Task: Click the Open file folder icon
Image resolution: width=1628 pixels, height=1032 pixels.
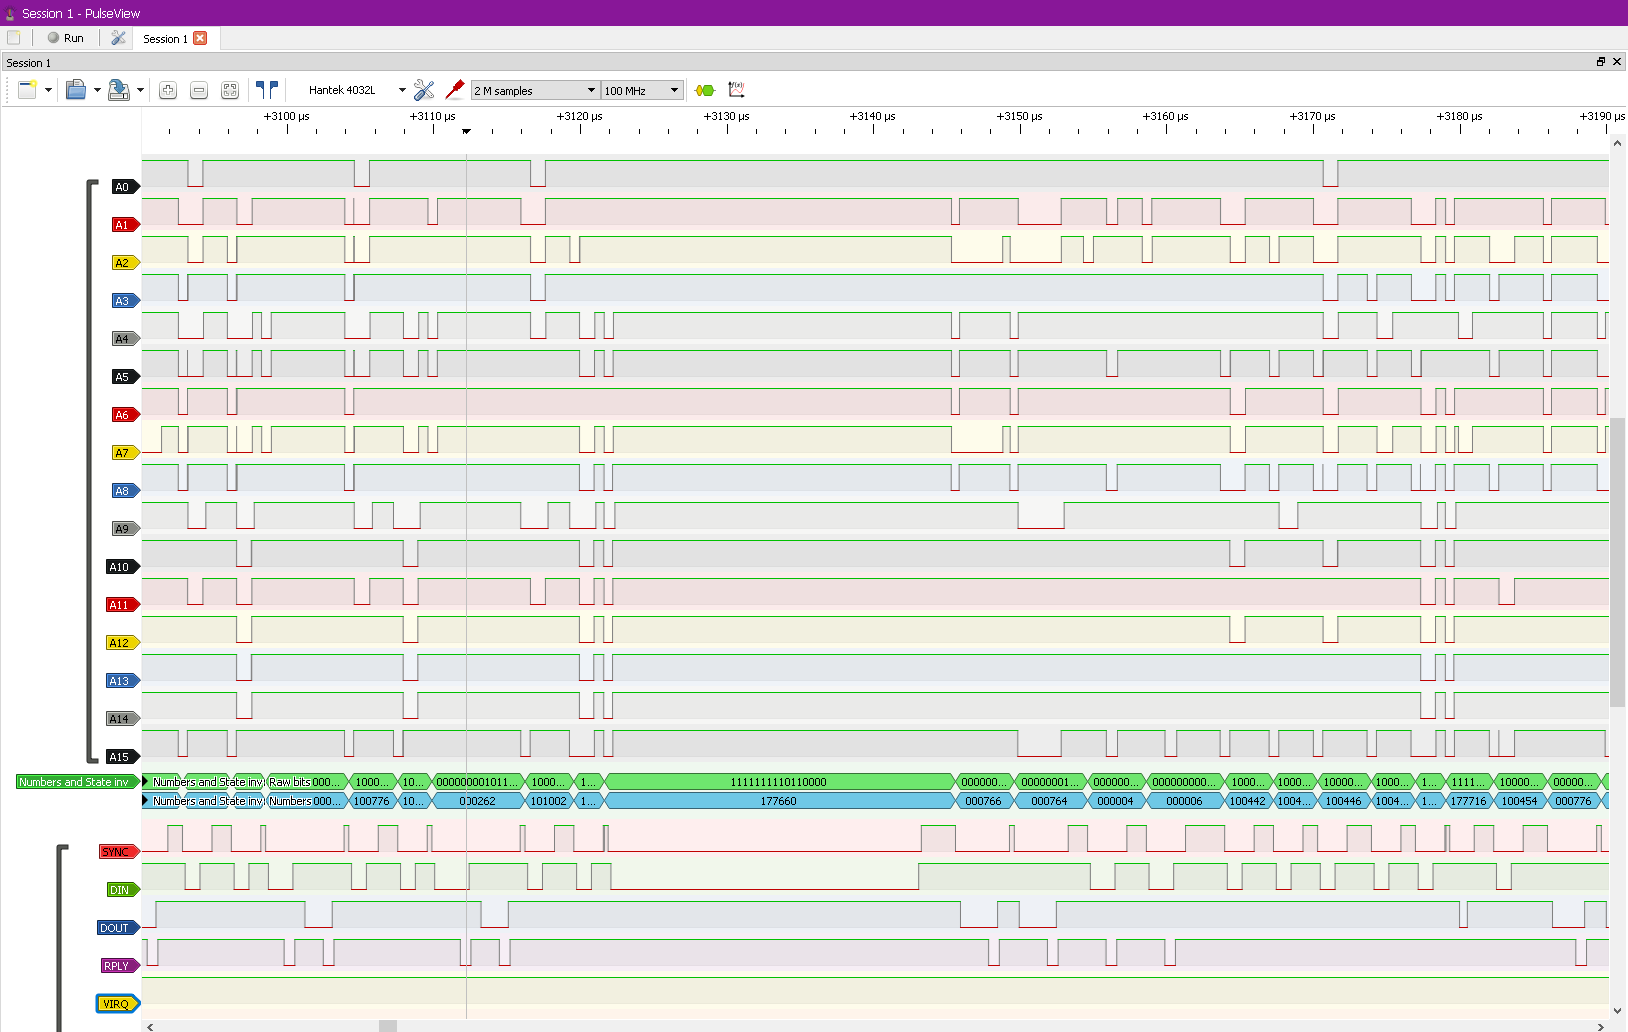Action: (x=75, y=90)
